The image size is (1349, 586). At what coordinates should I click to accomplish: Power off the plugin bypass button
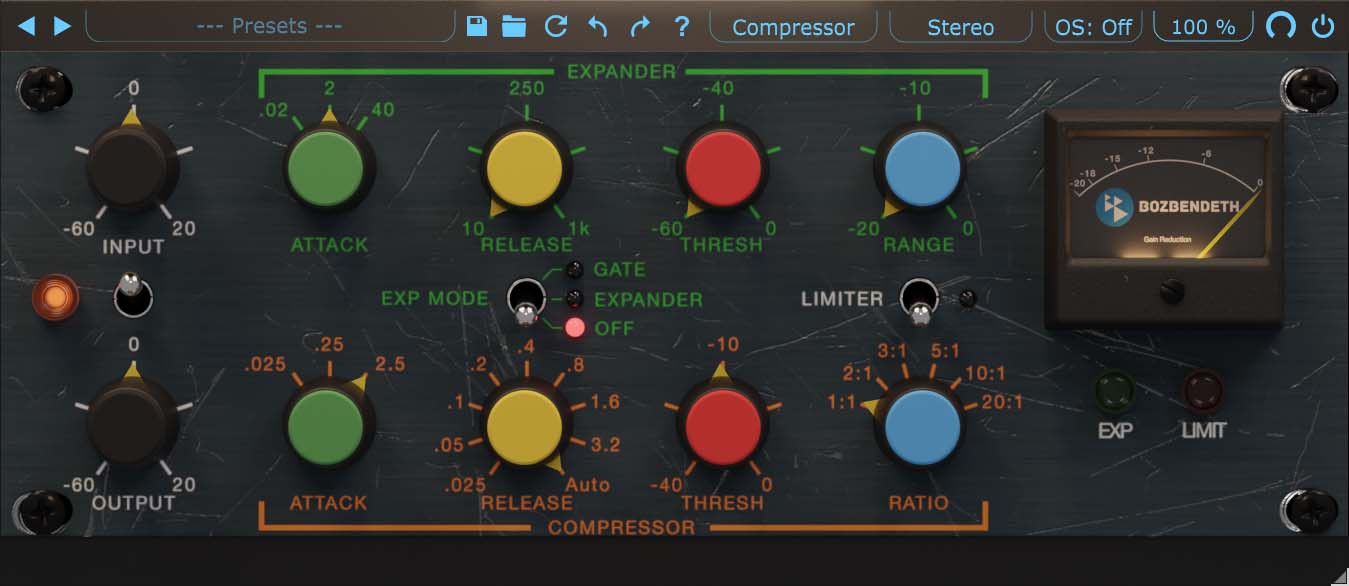1325,26
